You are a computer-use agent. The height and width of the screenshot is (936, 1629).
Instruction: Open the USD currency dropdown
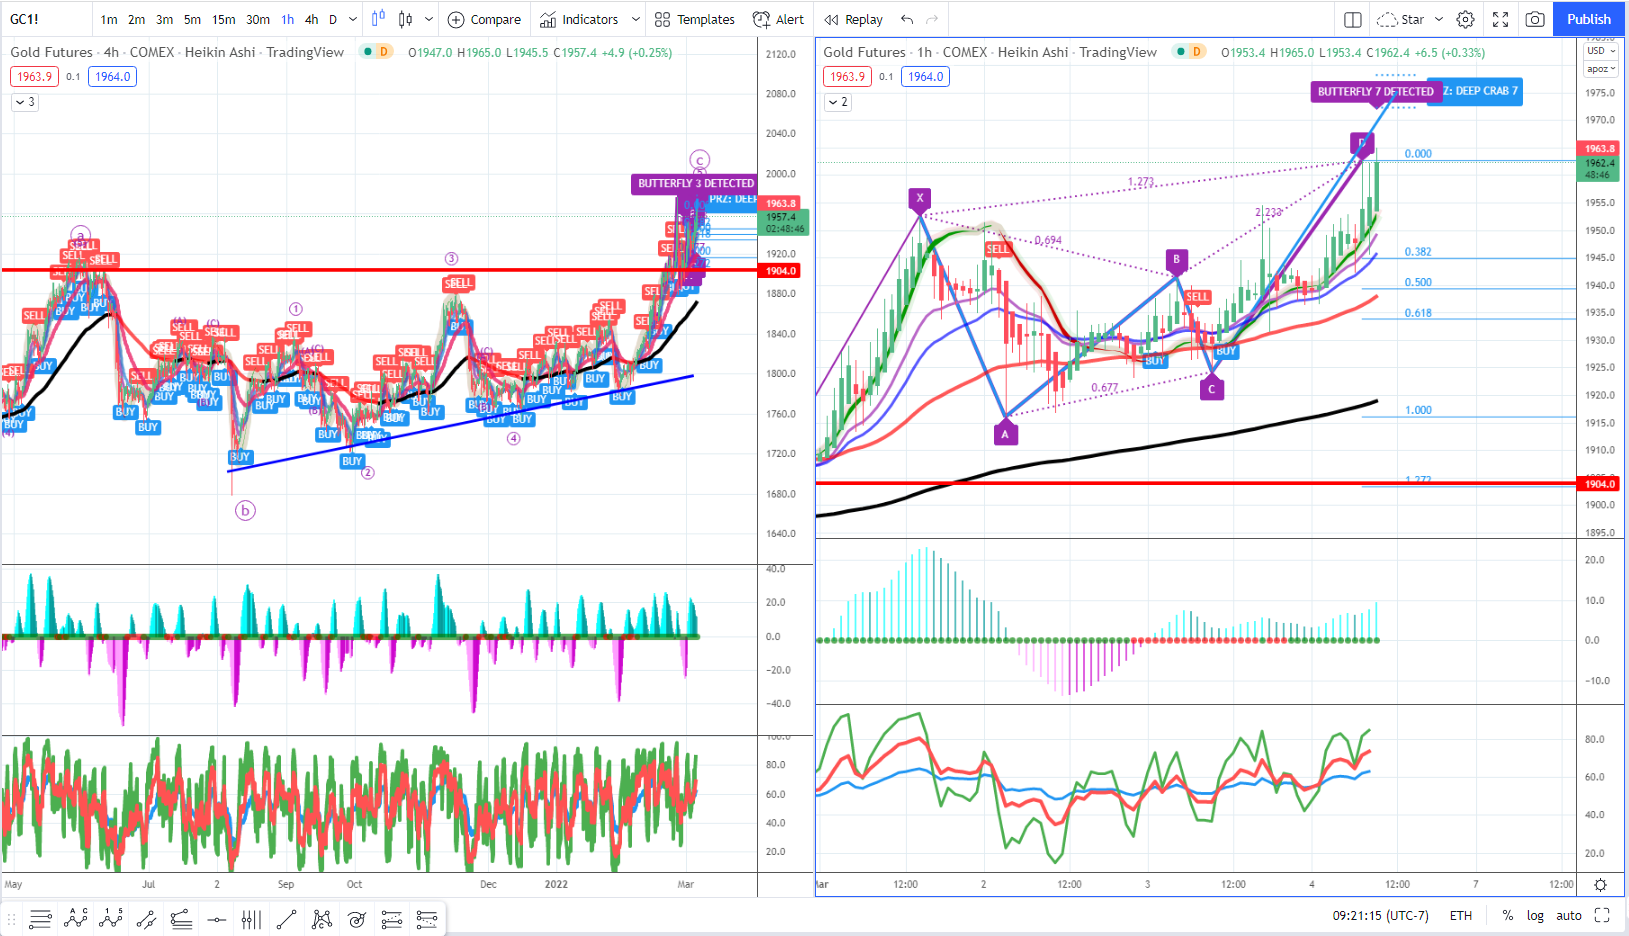click(x=1601, y=51)
